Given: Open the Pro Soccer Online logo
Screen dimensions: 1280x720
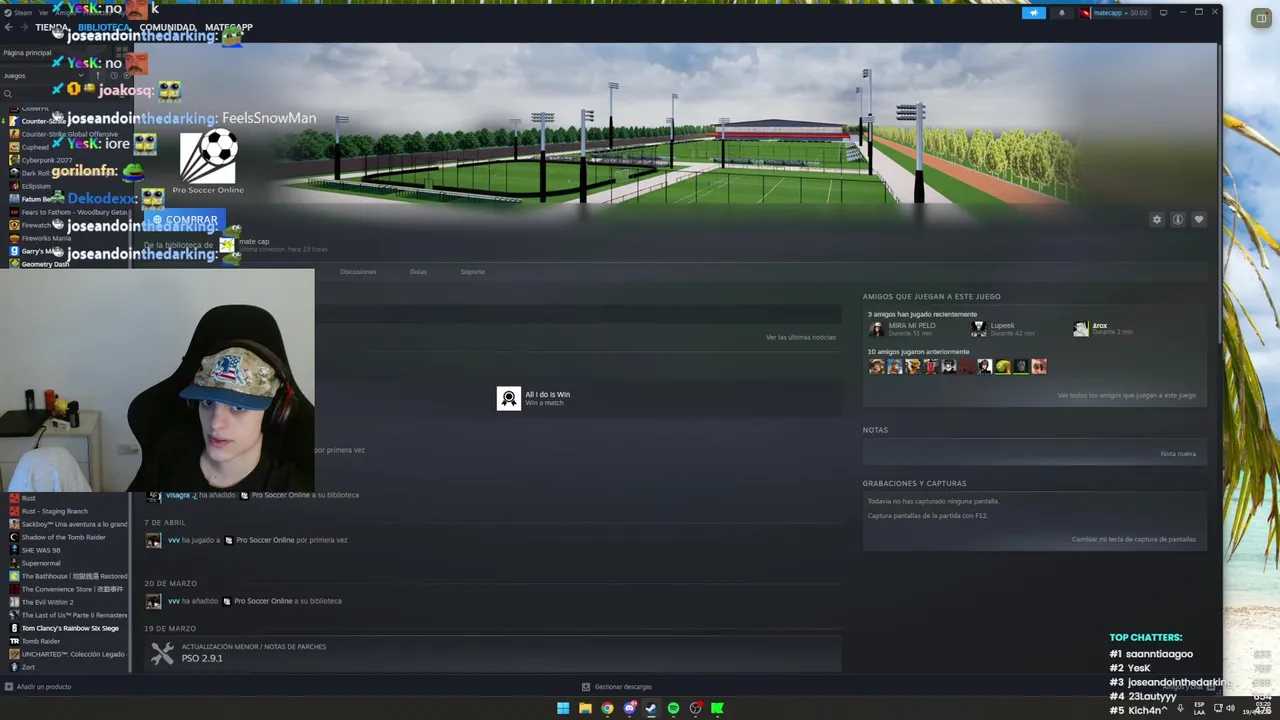Looking at the screenshot, I should pyautogui.click(x=208, y=162).
